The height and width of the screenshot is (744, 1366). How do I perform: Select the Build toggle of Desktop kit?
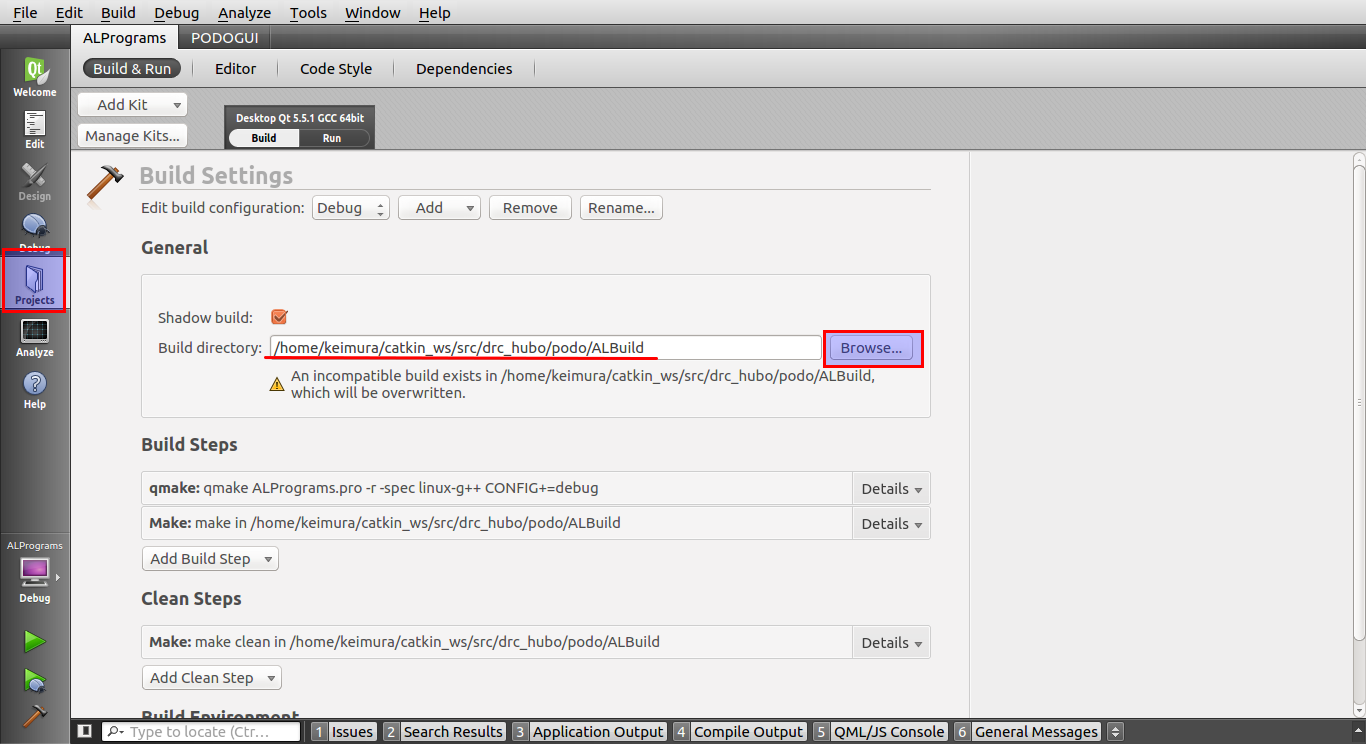click(x=264, y=138)
